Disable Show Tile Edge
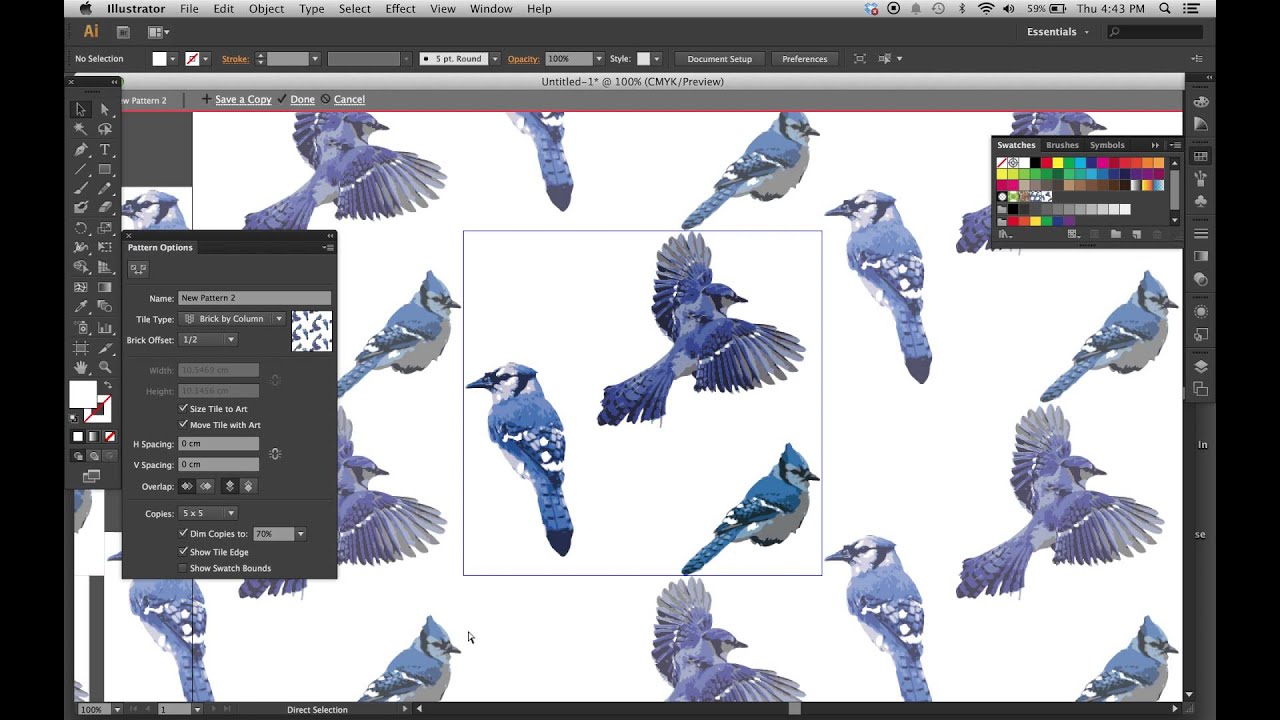Image resolution: width=1280 pixels, height=720 pixels. 183,551
